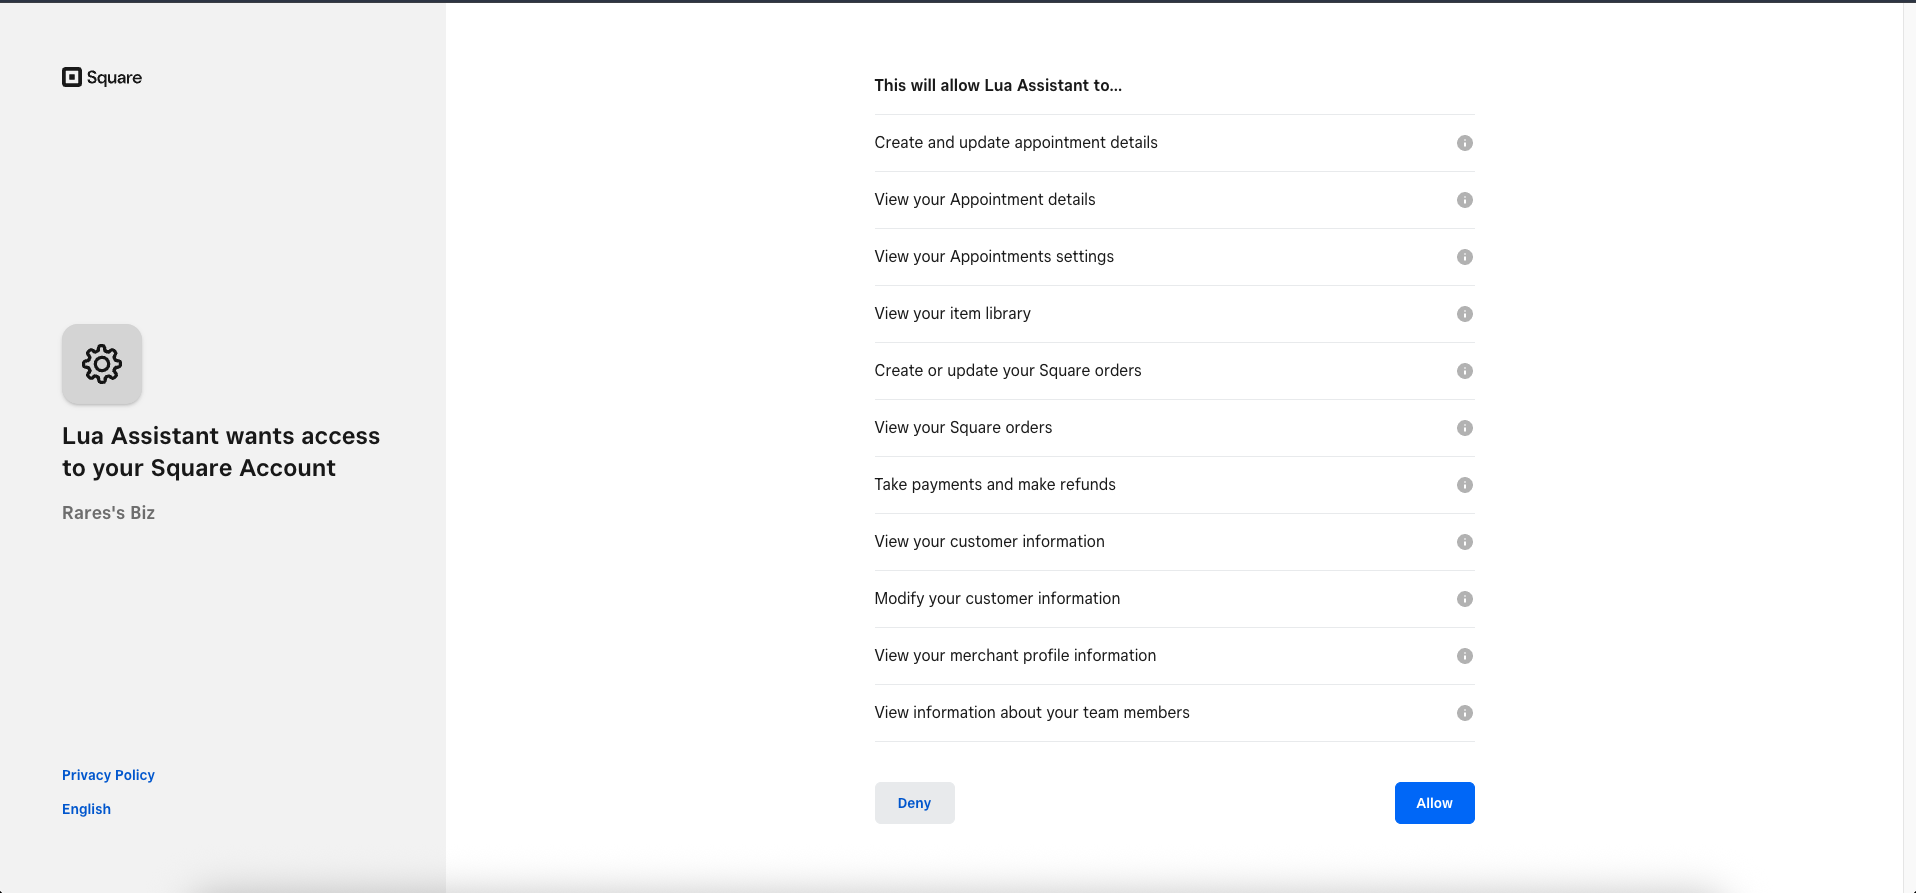Click the Lua Assistant gear app icon
This screenshot has height=893, width=1916.
(102, 364)
